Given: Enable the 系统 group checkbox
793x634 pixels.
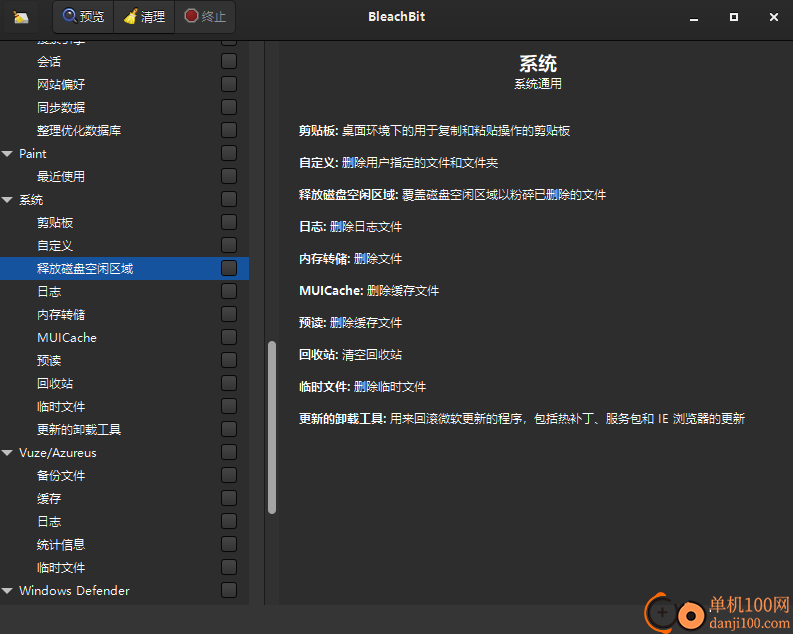Looking at the screenshot, I should tap(229, 199).
